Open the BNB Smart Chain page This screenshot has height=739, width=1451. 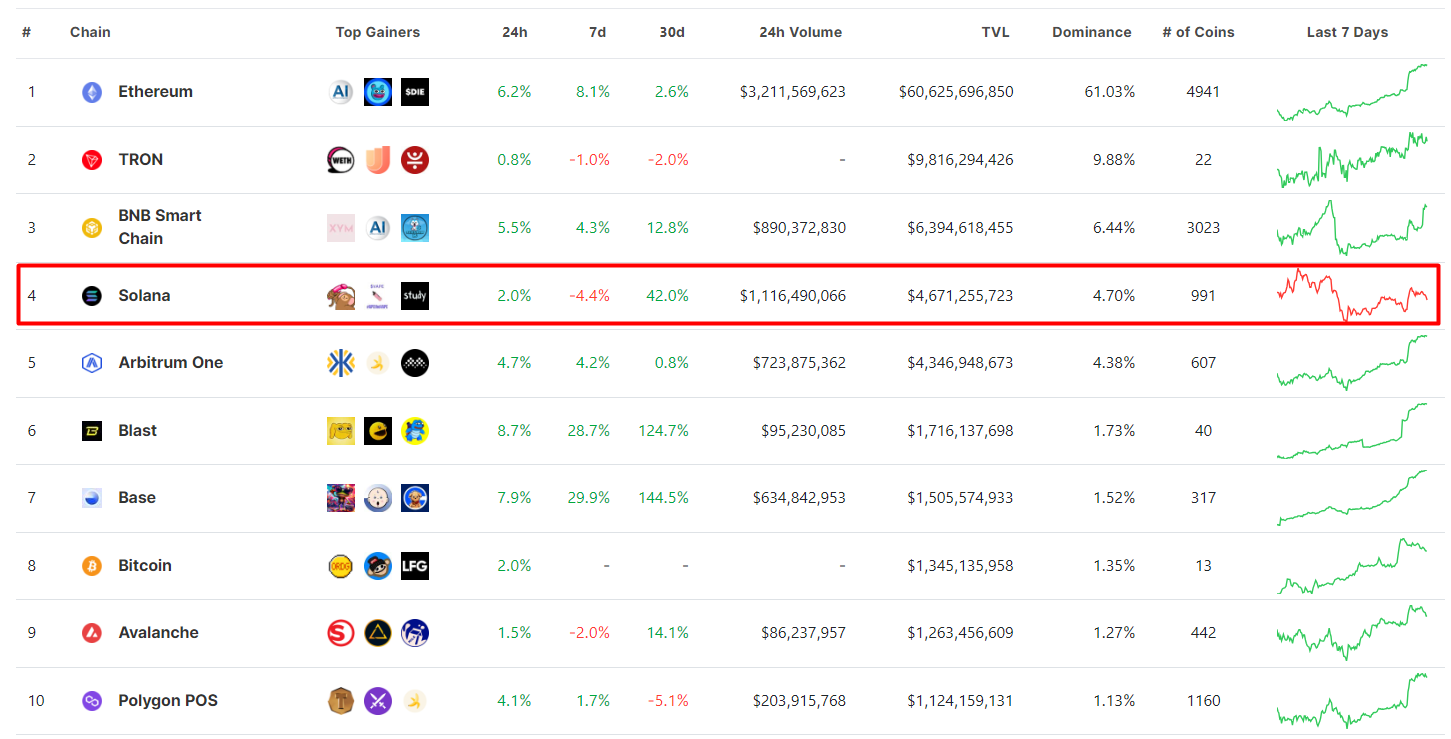click(x=160, y=227)
